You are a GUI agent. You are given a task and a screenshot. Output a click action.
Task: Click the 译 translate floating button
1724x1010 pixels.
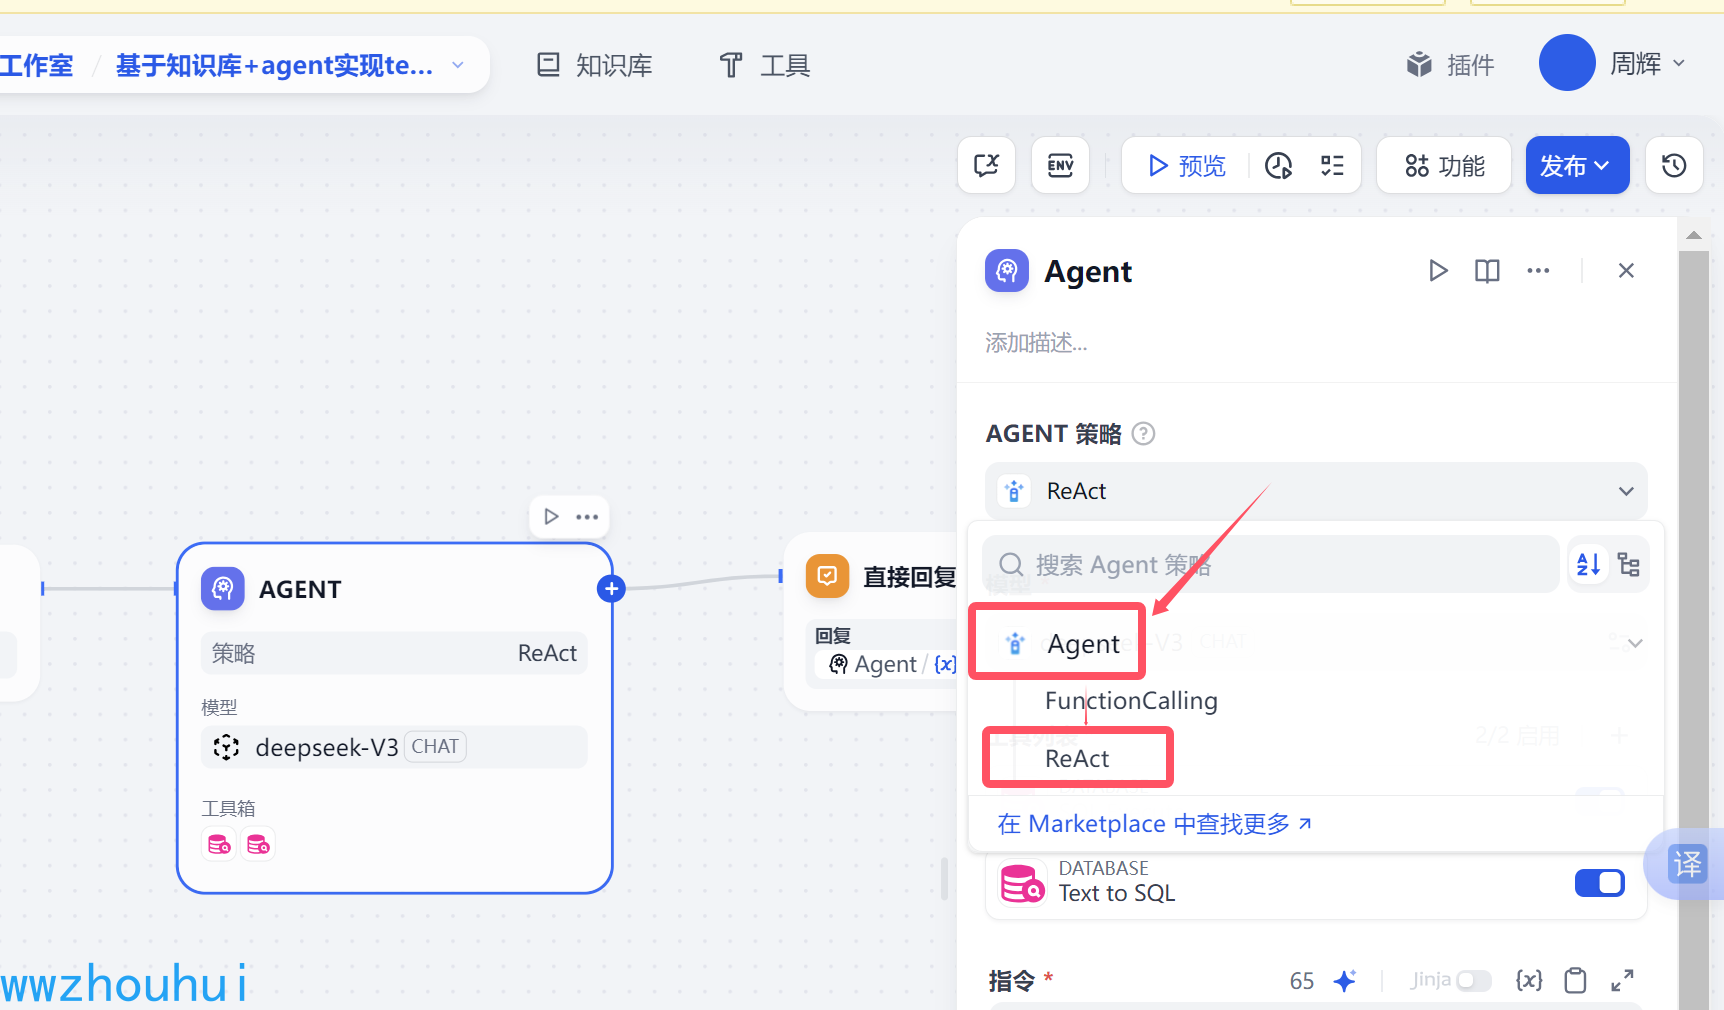(1687, 864)
